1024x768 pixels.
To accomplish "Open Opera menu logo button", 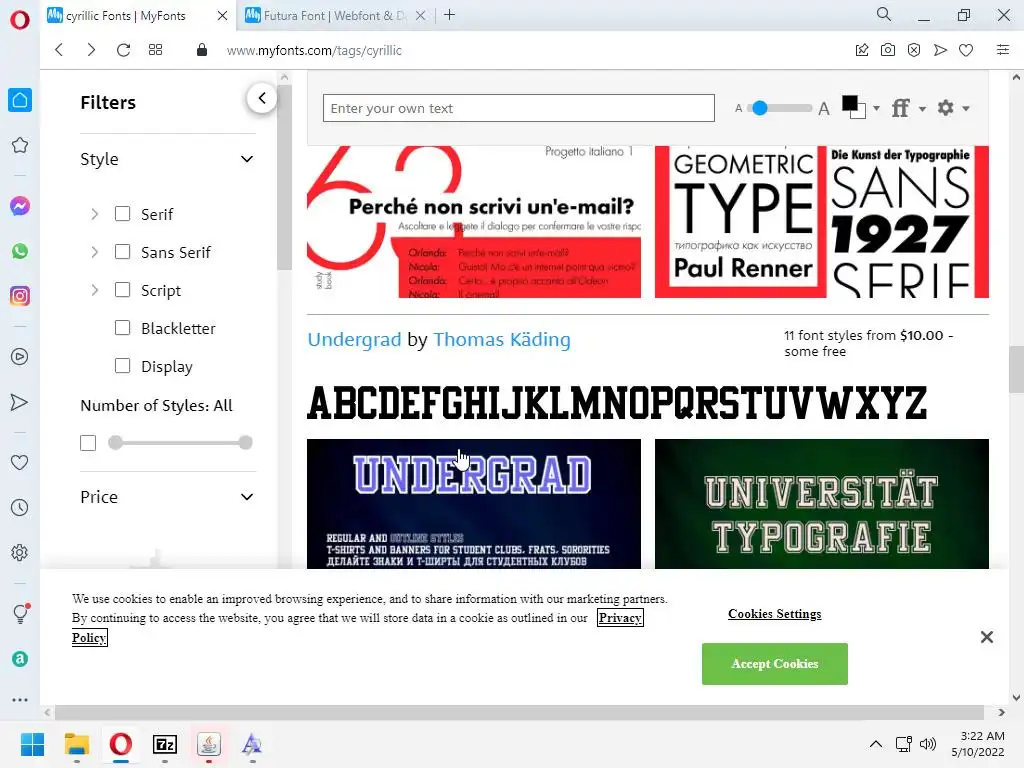I will [20, 20].
